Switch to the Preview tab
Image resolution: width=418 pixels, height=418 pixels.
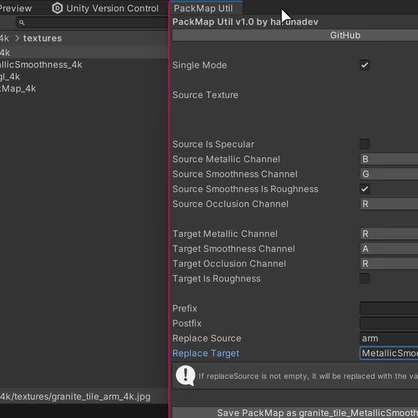tap(16, 8)
